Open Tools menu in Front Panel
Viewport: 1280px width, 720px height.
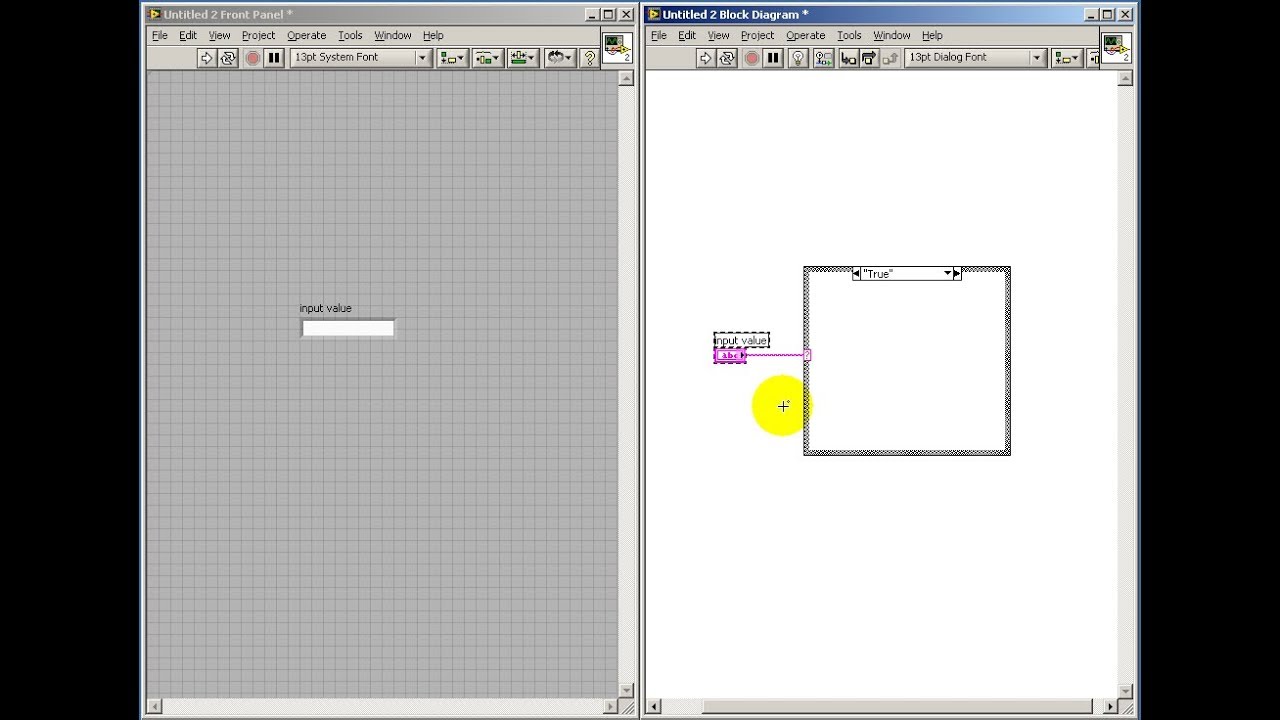pyautogui.click(x=350, y=35)
